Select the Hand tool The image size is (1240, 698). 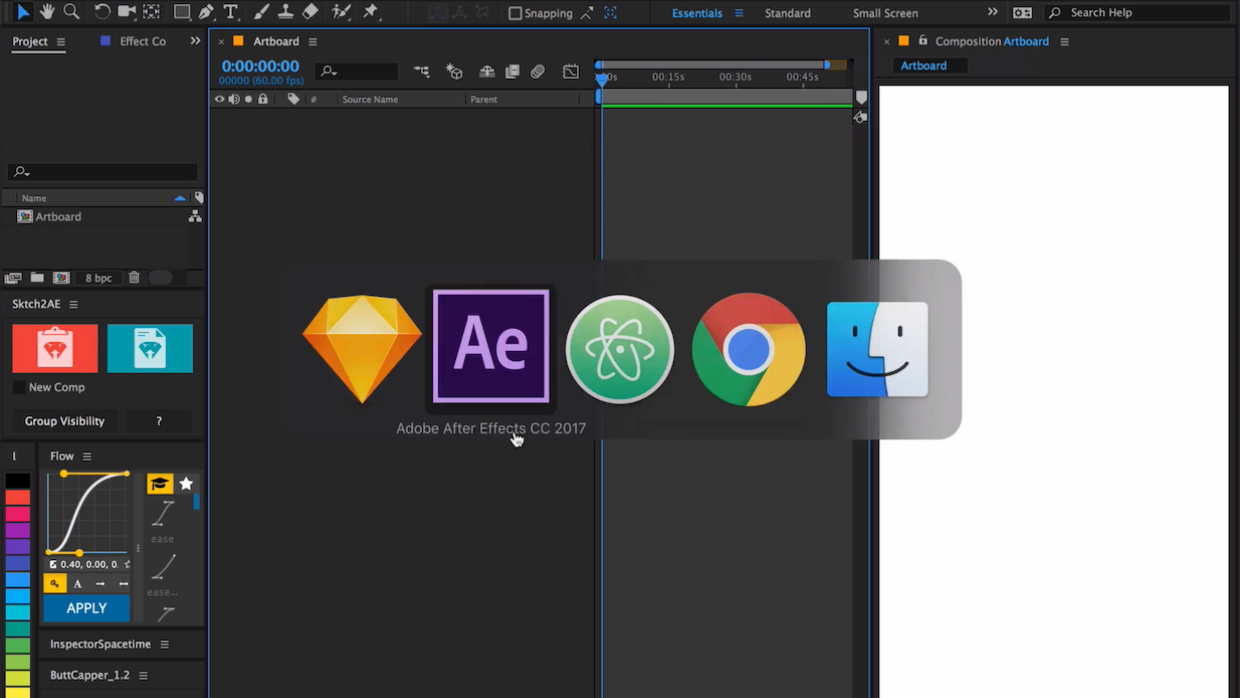(x=47, y=12)
